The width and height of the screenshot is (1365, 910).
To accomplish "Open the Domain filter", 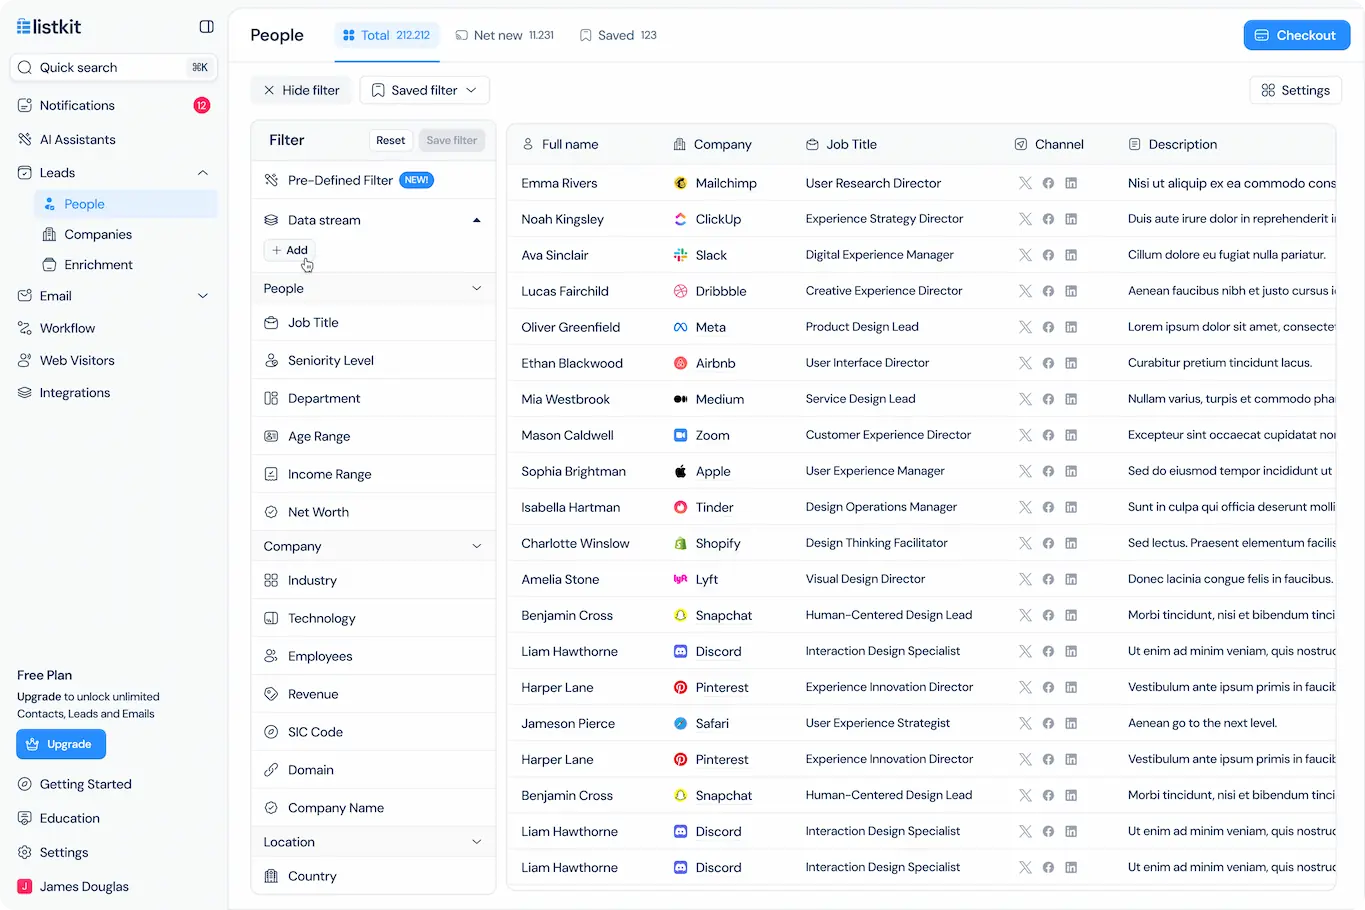I will [373, 770].
